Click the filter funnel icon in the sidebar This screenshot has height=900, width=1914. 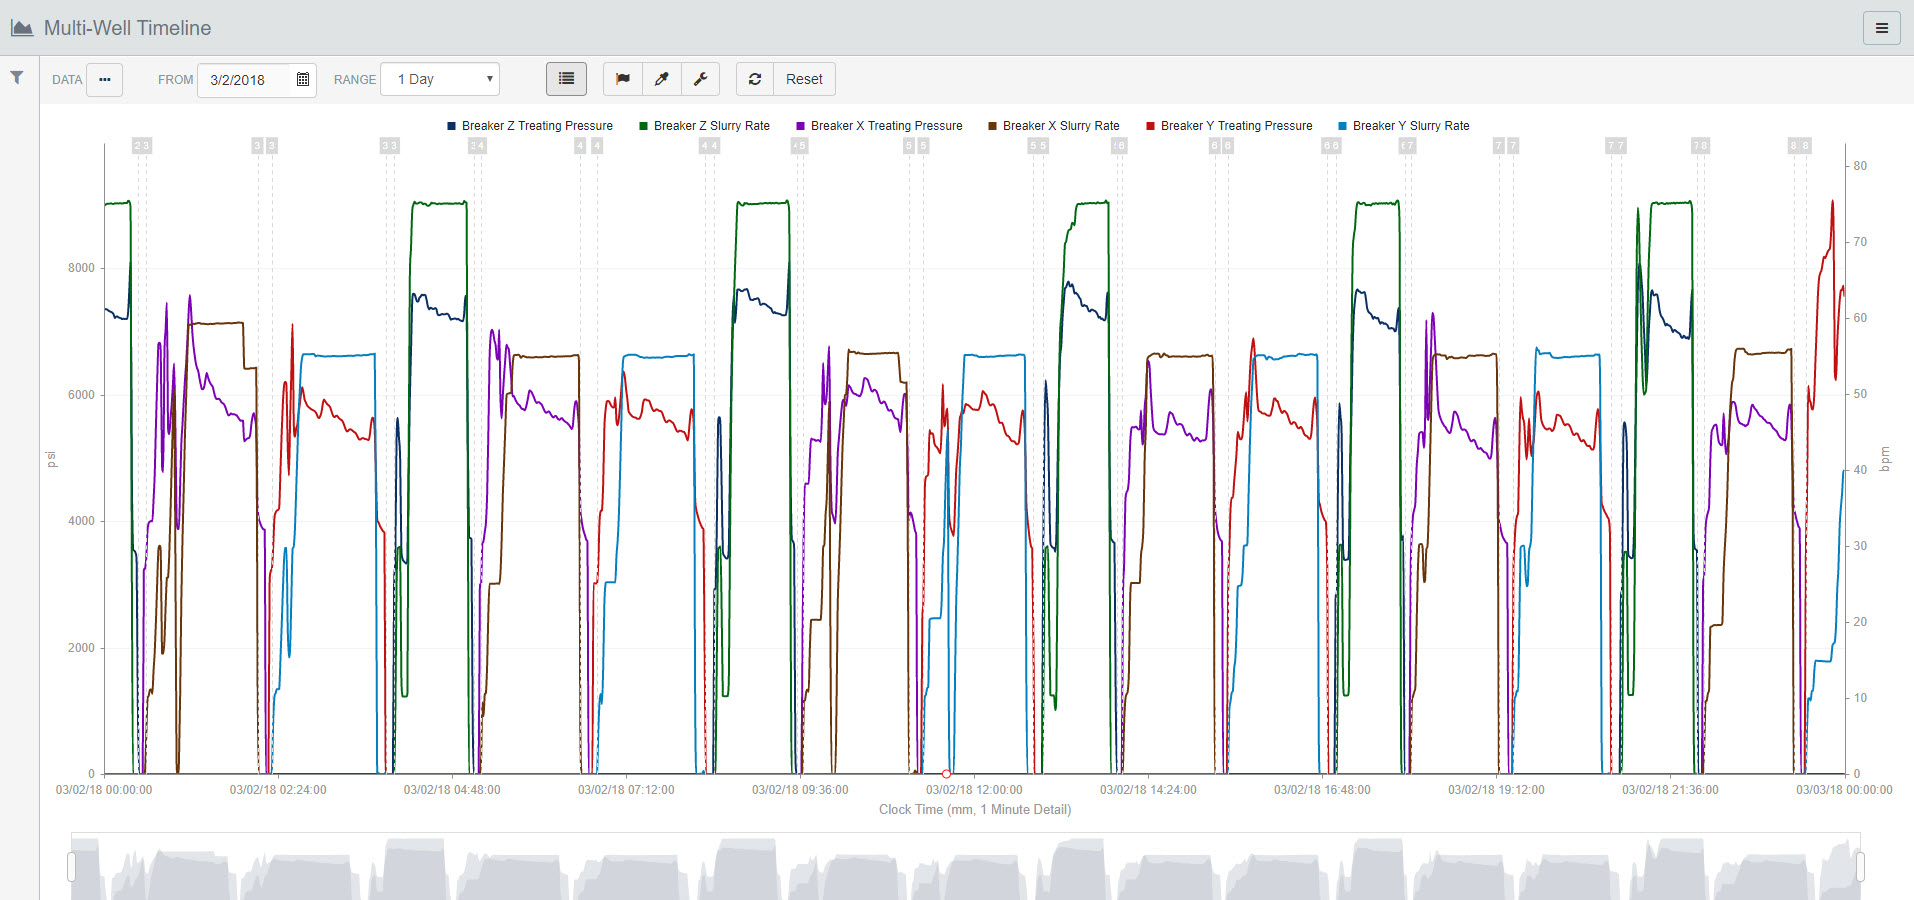pyautogui.click(x=17, y=78)
